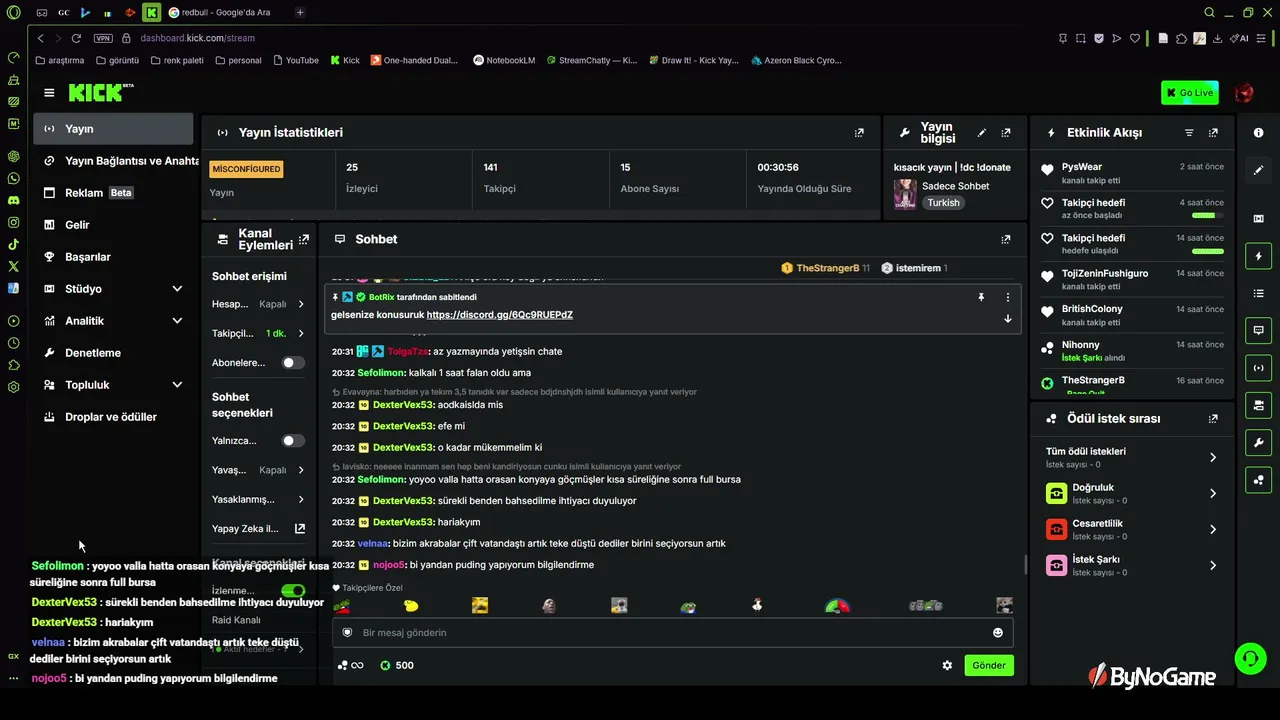Click the VPN badge in address bar
Screen dimensions: 1280x720
(103, 38)
